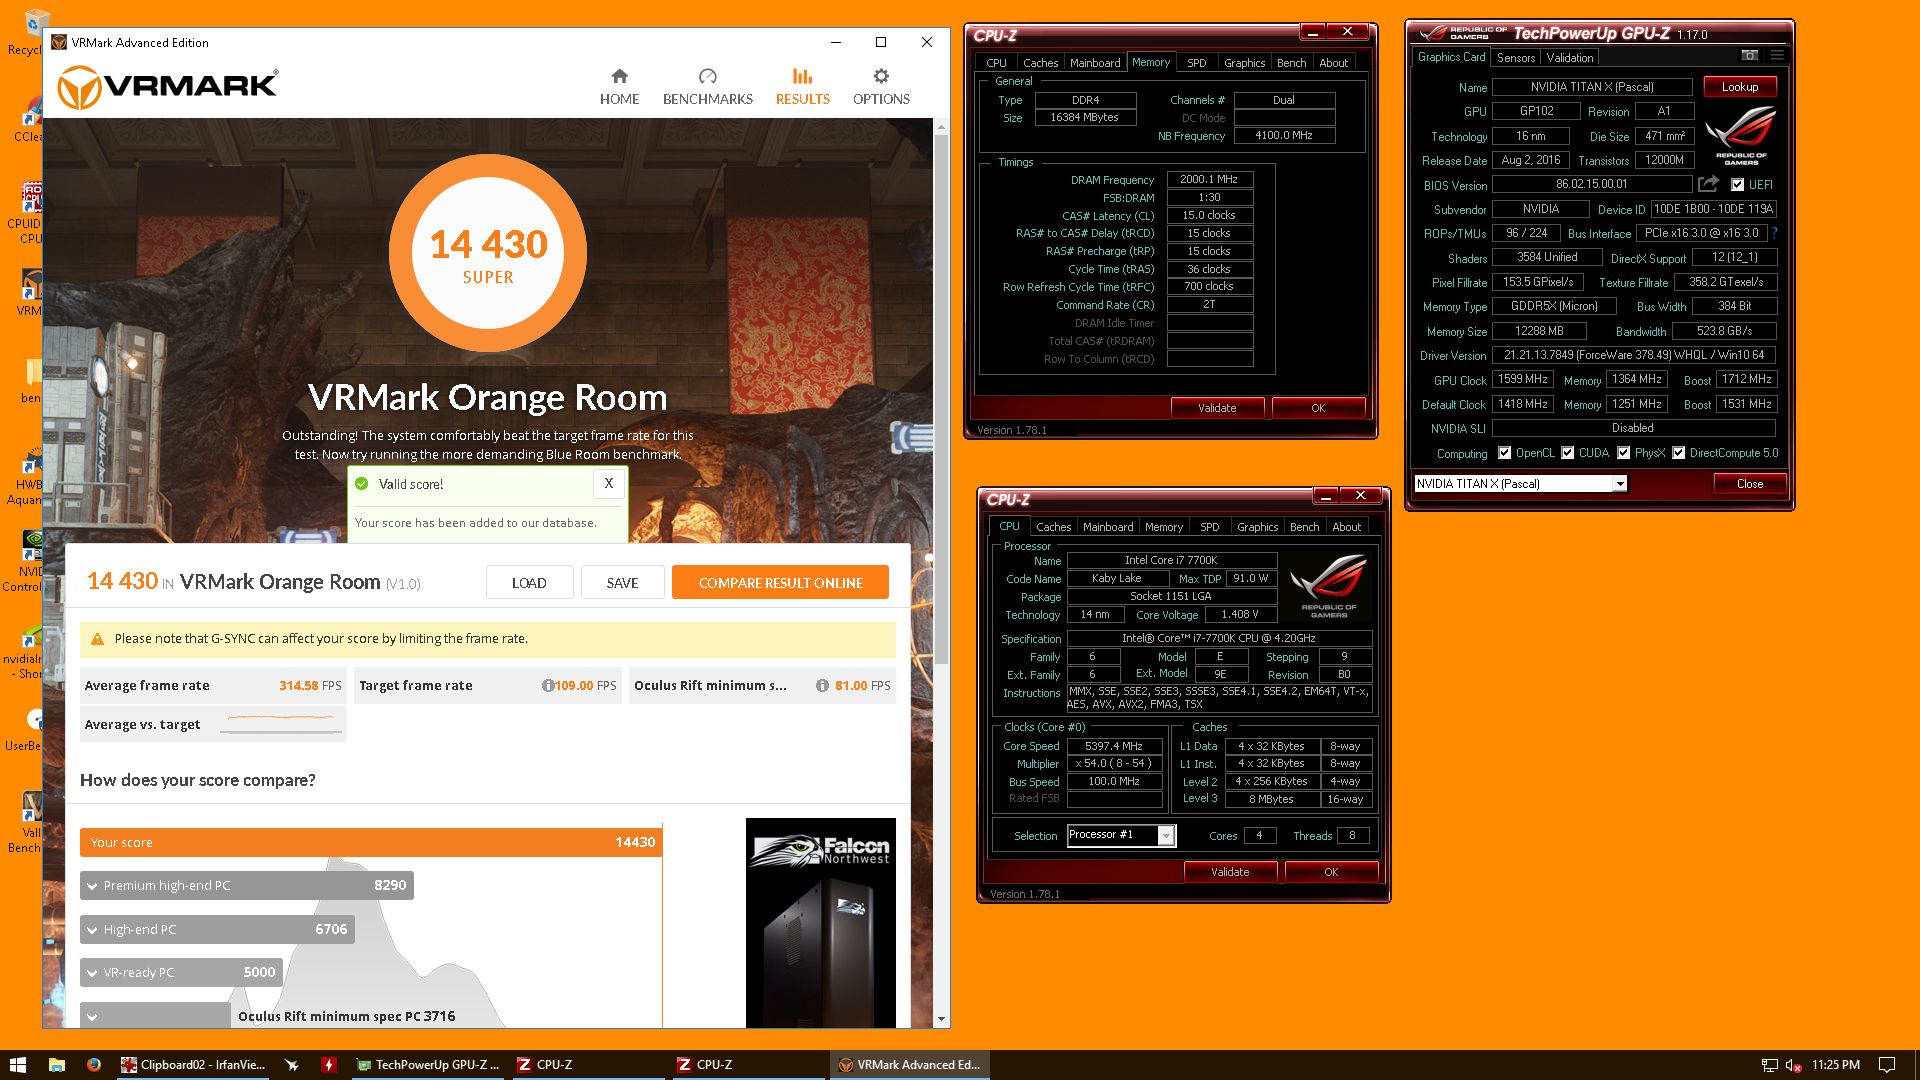
Task: Select the Driver Version field in GPU-Z
Action: point(1634,355)
